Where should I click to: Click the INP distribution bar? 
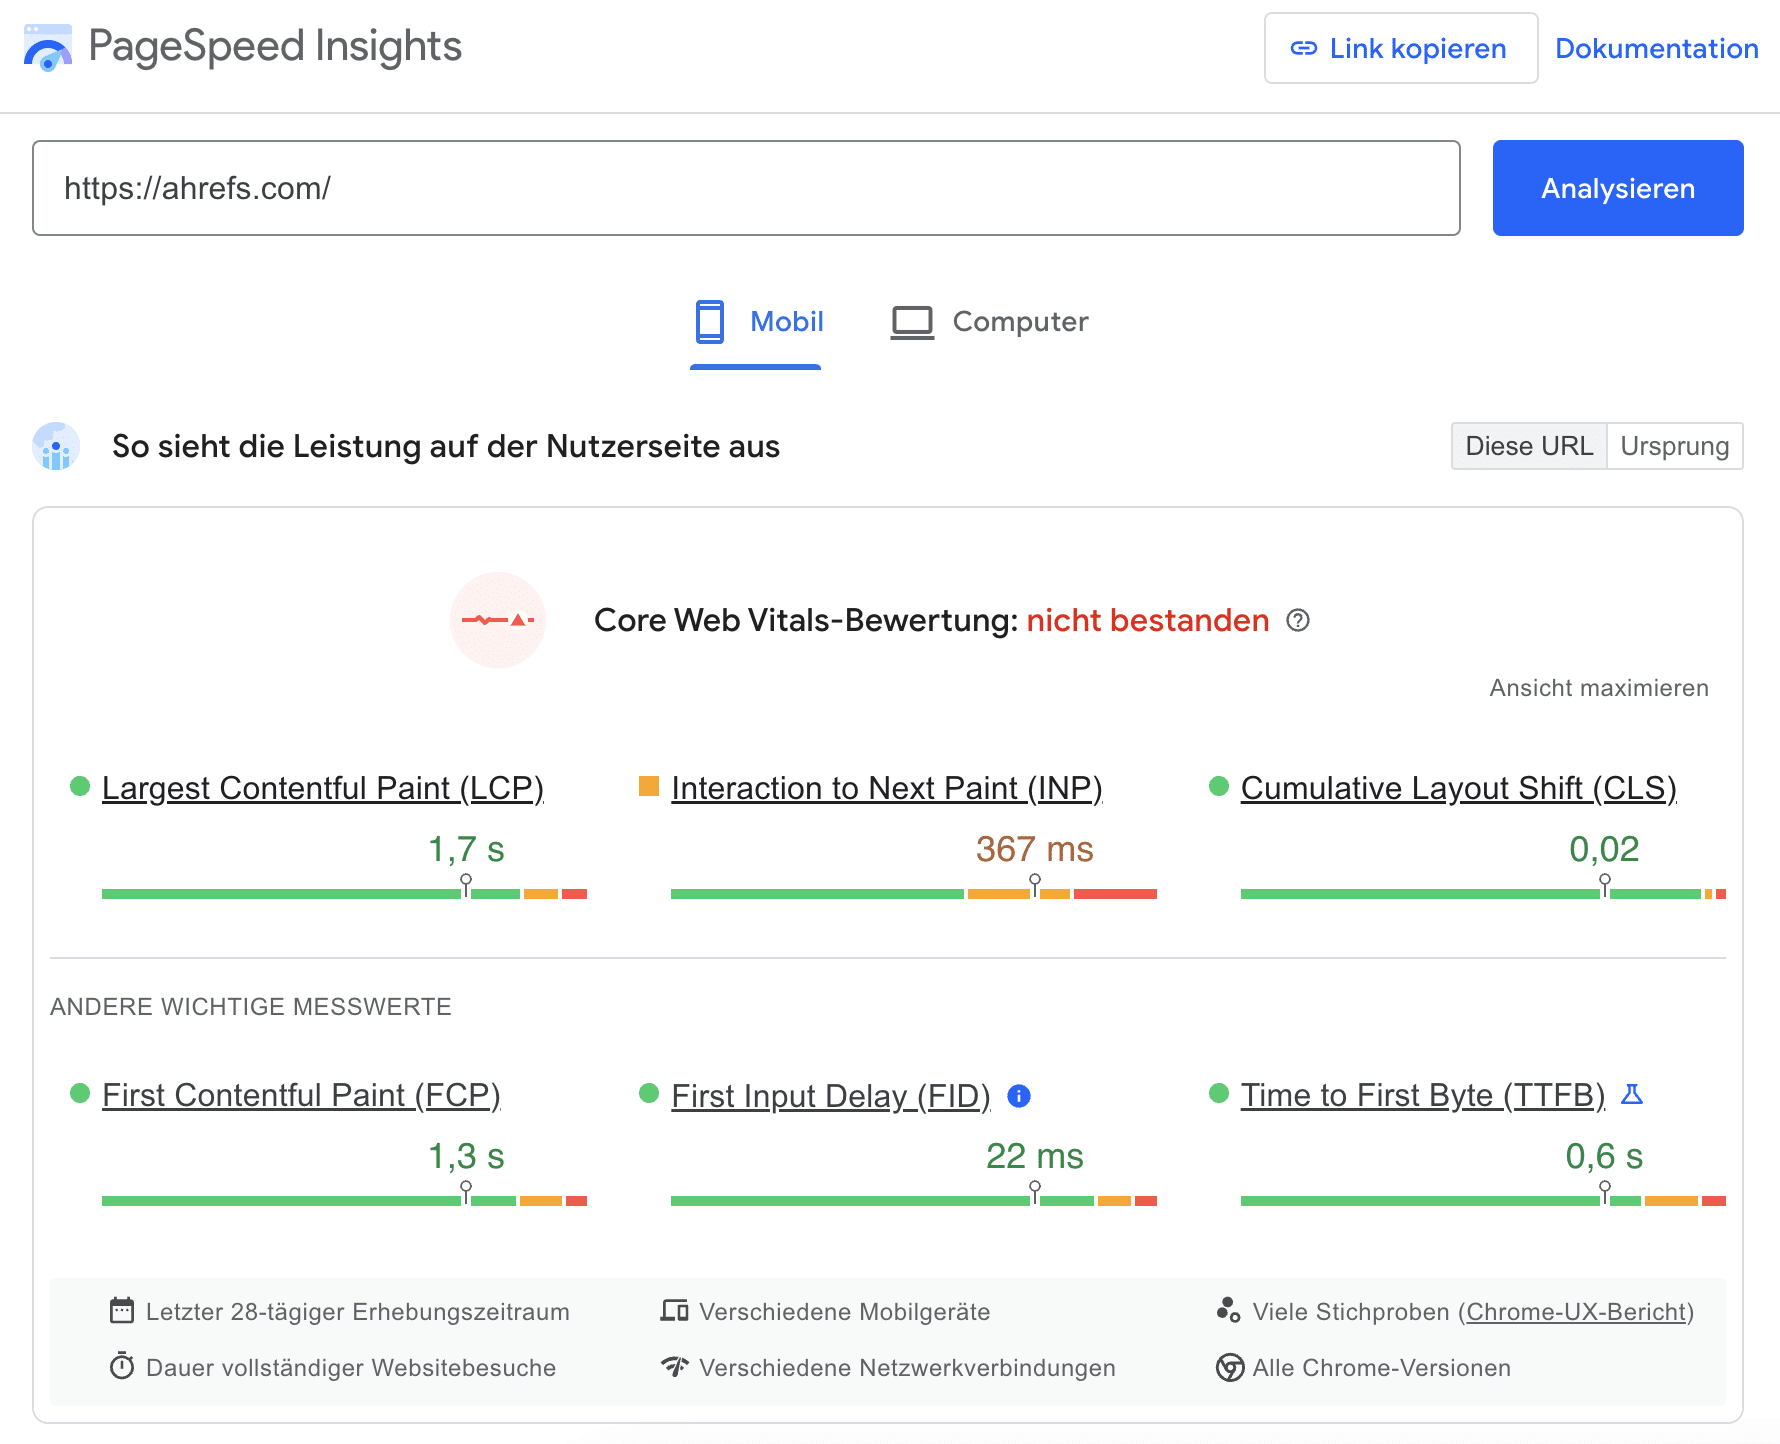(x=914, y=894)
